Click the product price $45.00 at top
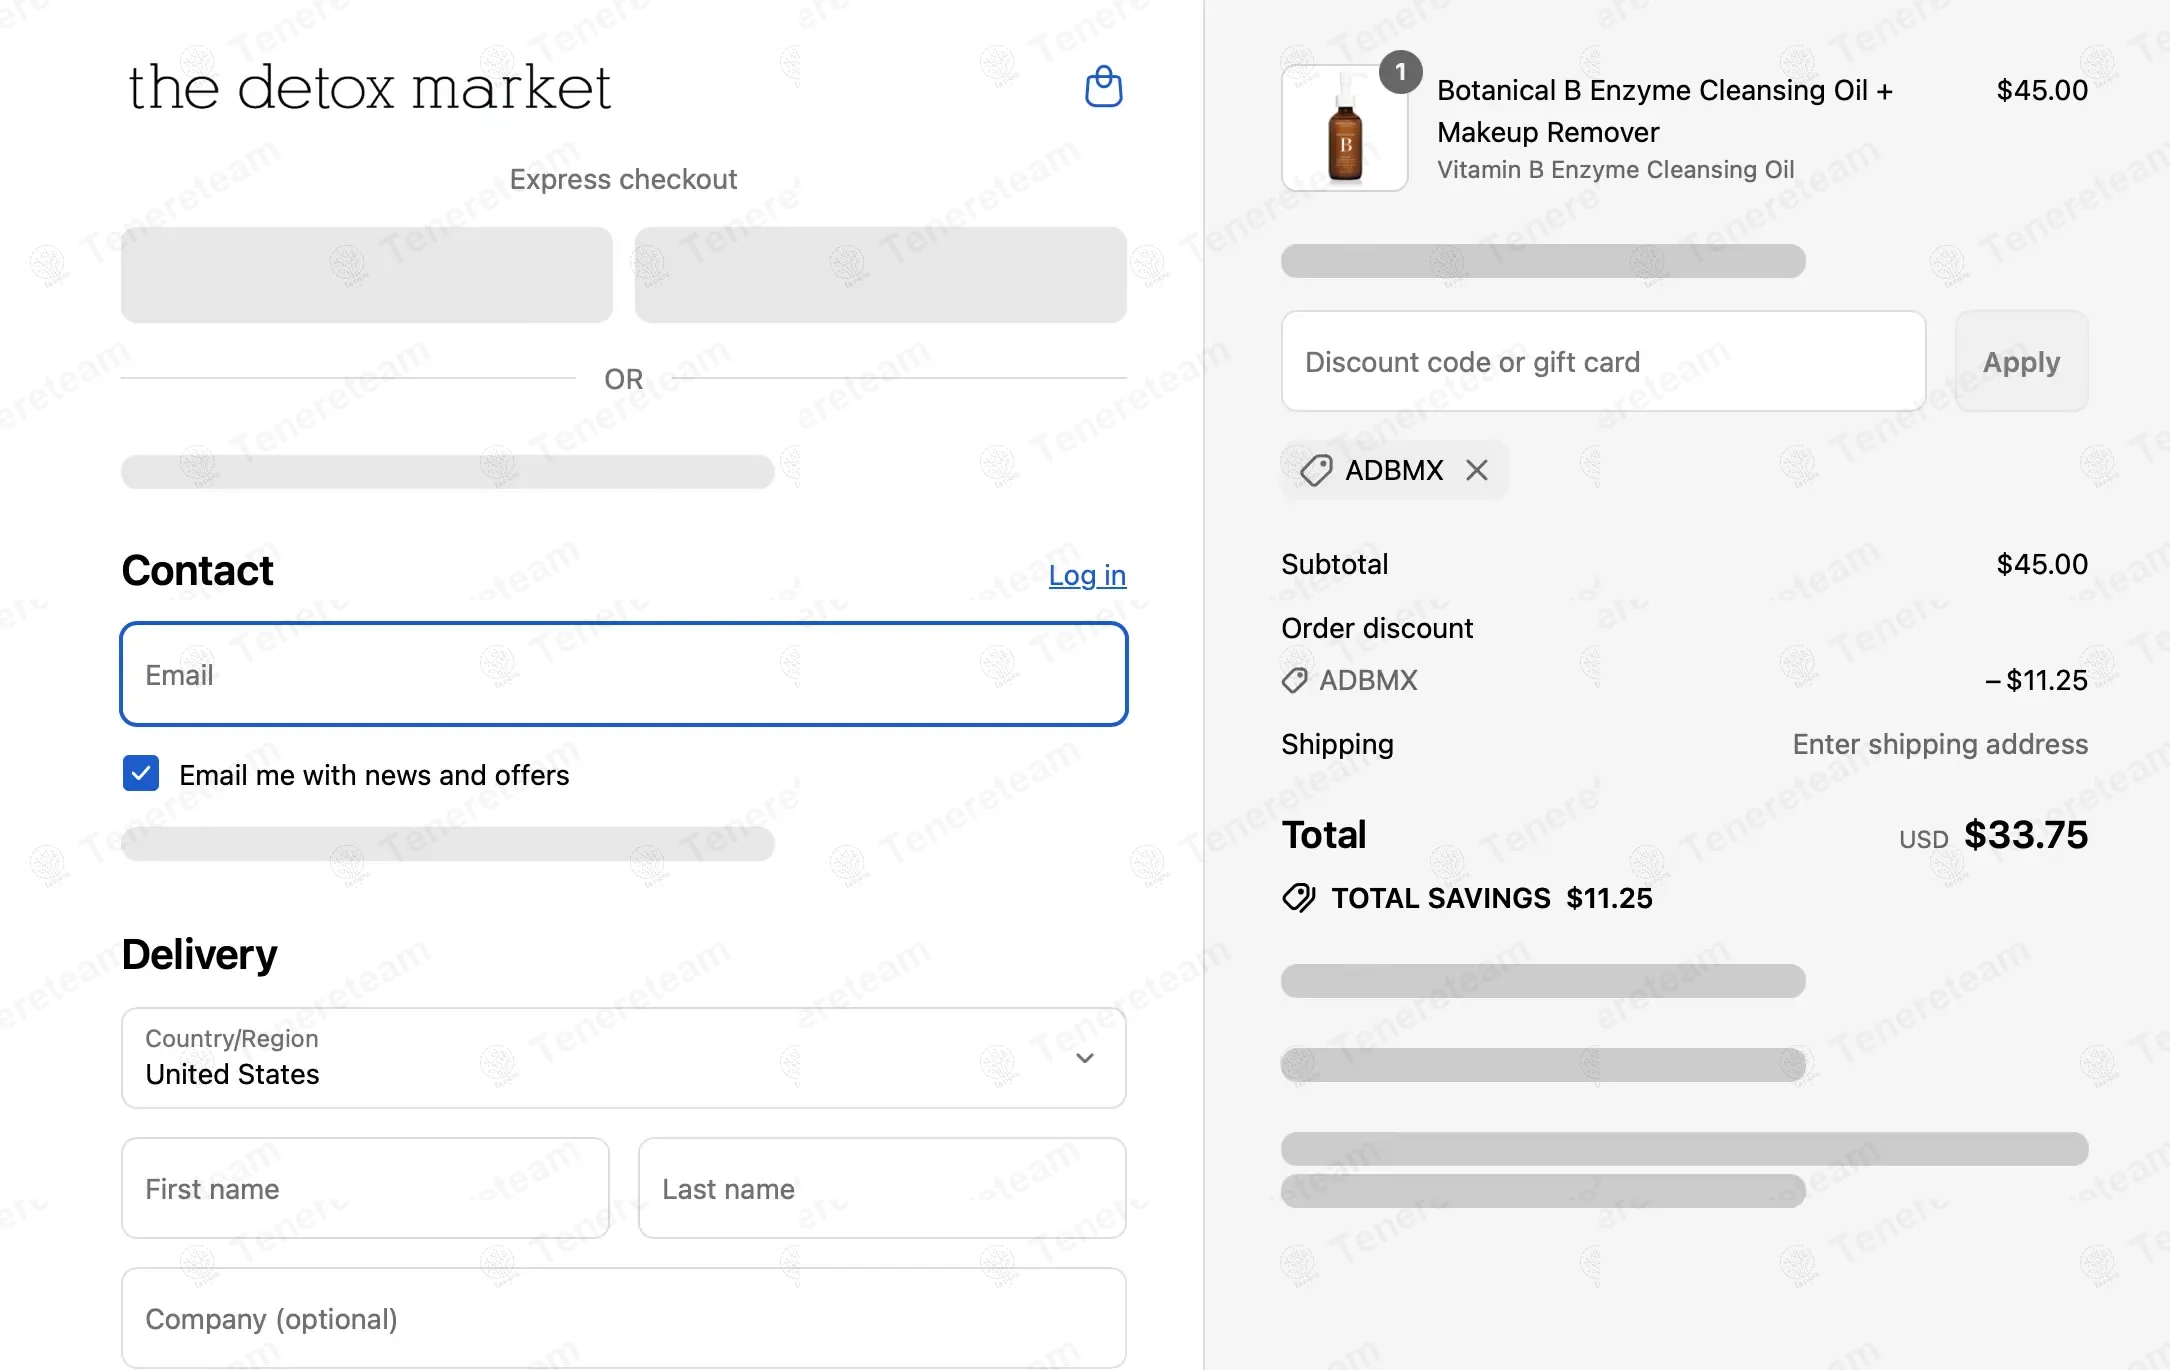Viewport: 2170px width, 1370px height. click(x=2042, y=90)
